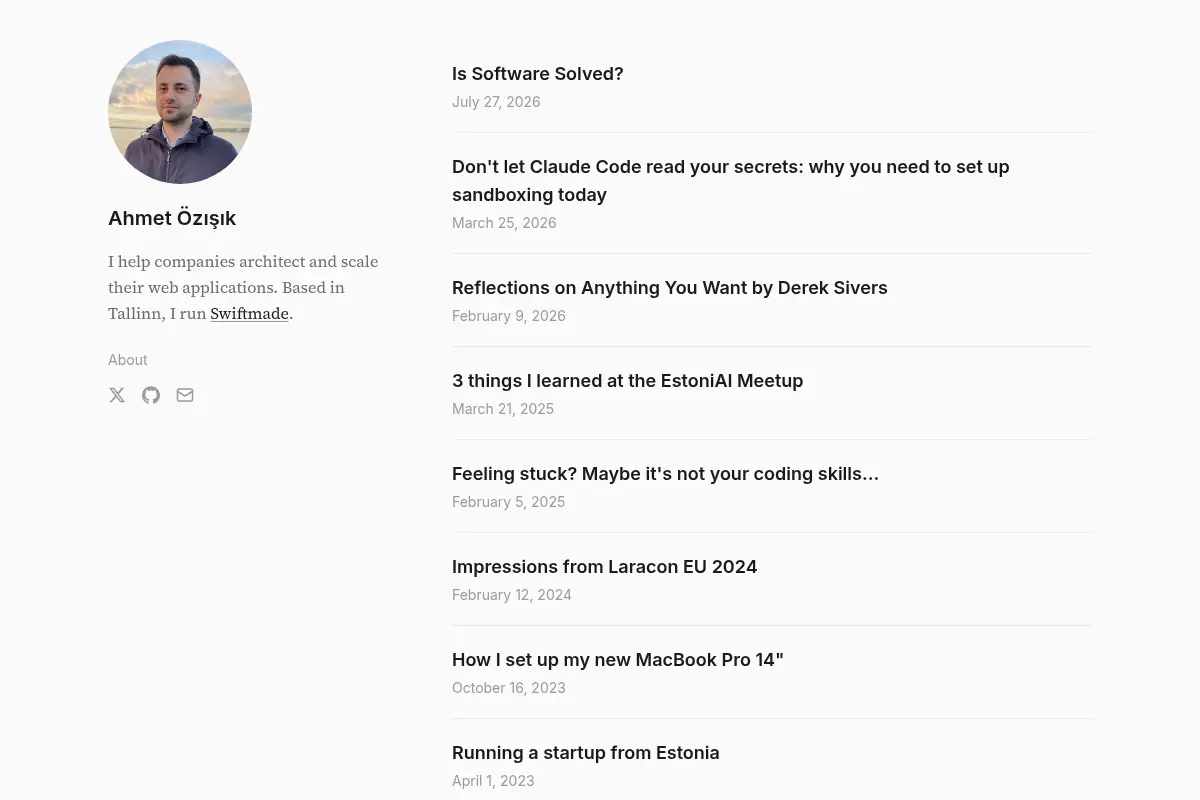Read 'Running a startup from Estonia'
The width and height of the screenshot is (1200, 800).
tap(586, 753)
